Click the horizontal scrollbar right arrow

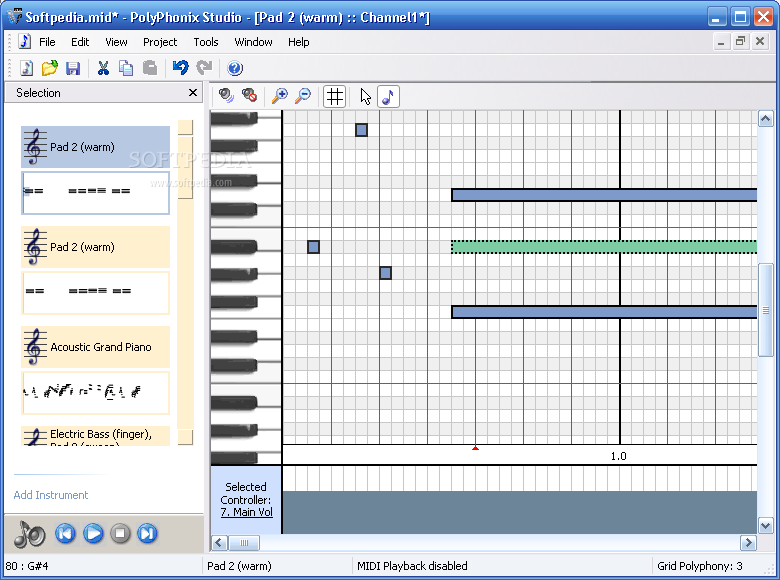coord(748,543)
